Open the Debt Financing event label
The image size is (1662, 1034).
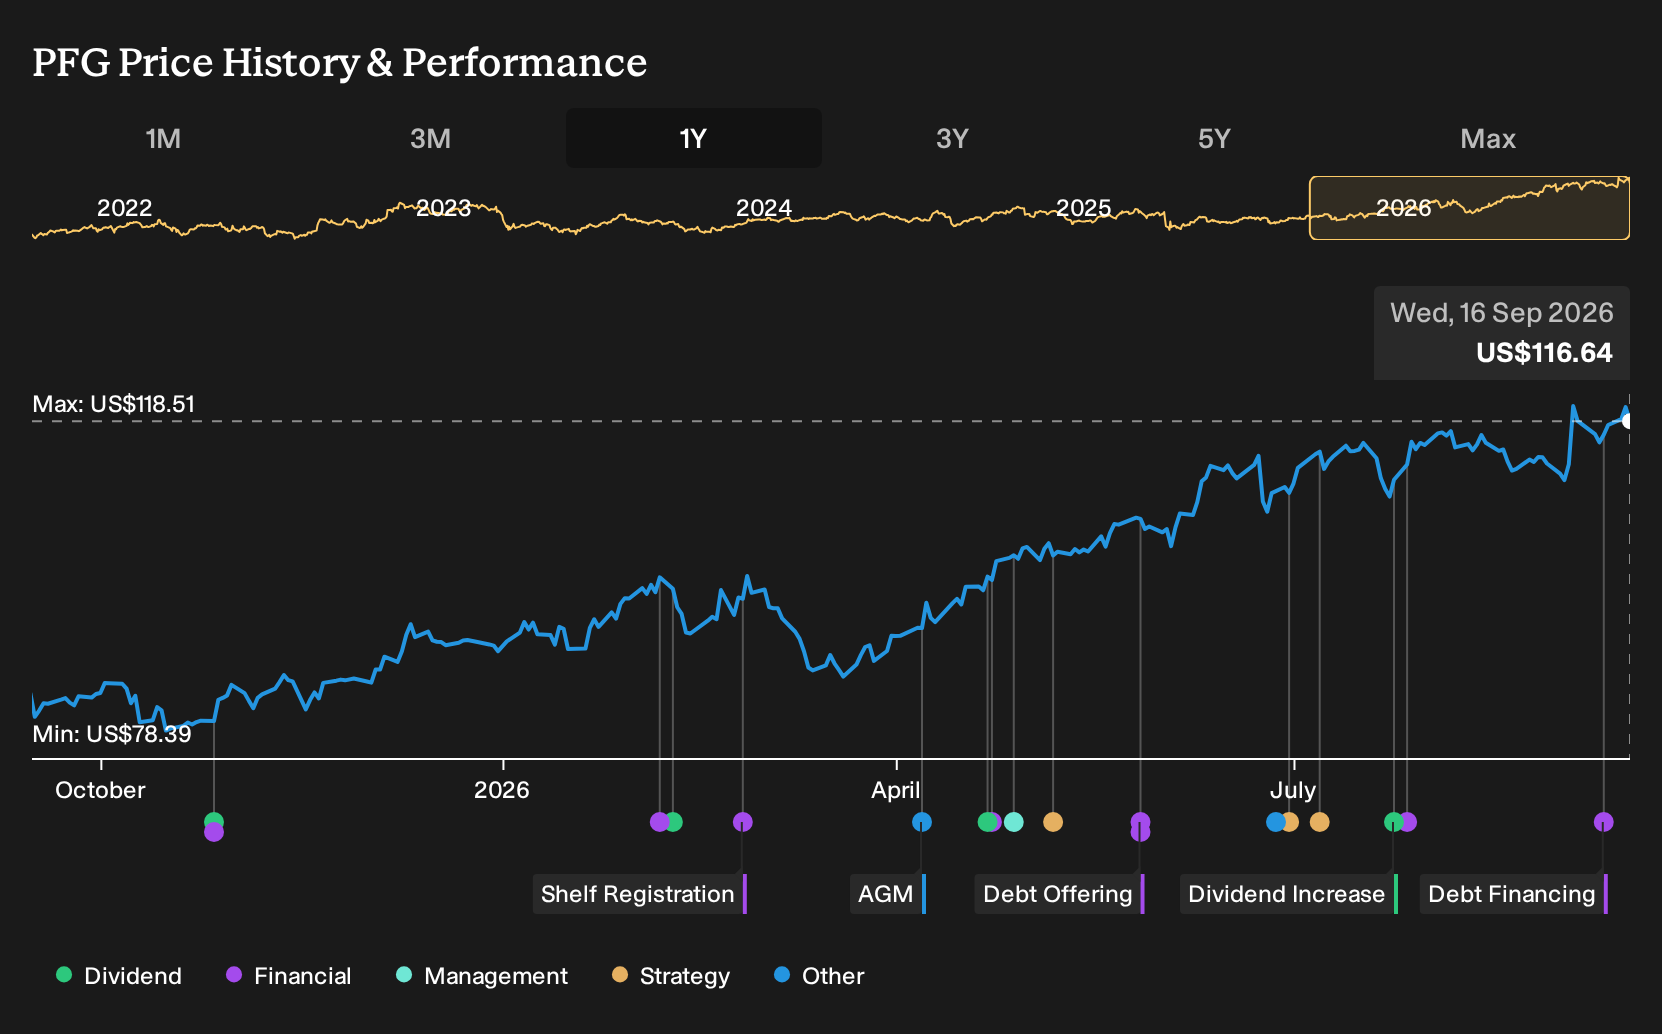1514,894
